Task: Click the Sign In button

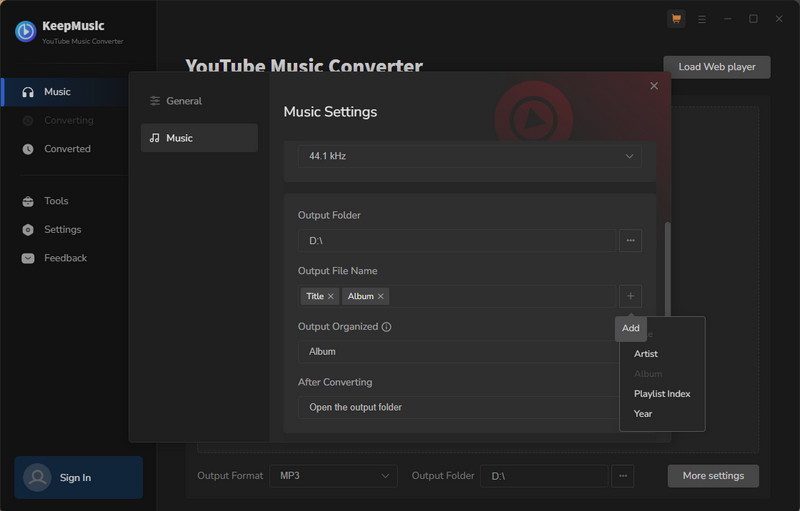Action: tap(79, 477)
